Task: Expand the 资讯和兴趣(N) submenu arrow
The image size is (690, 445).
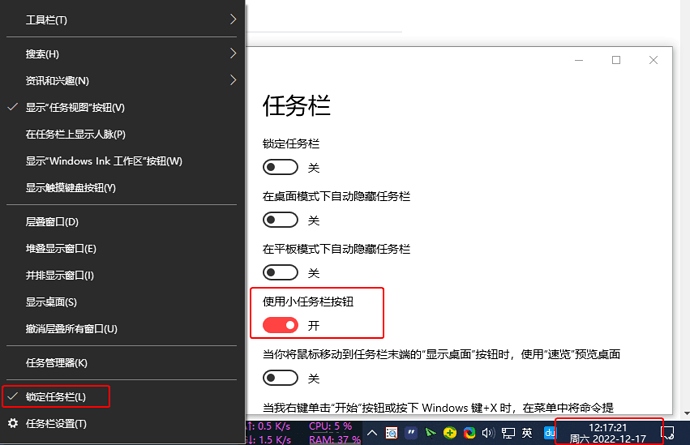Action: pyautogui.click(x=233, y=81)
